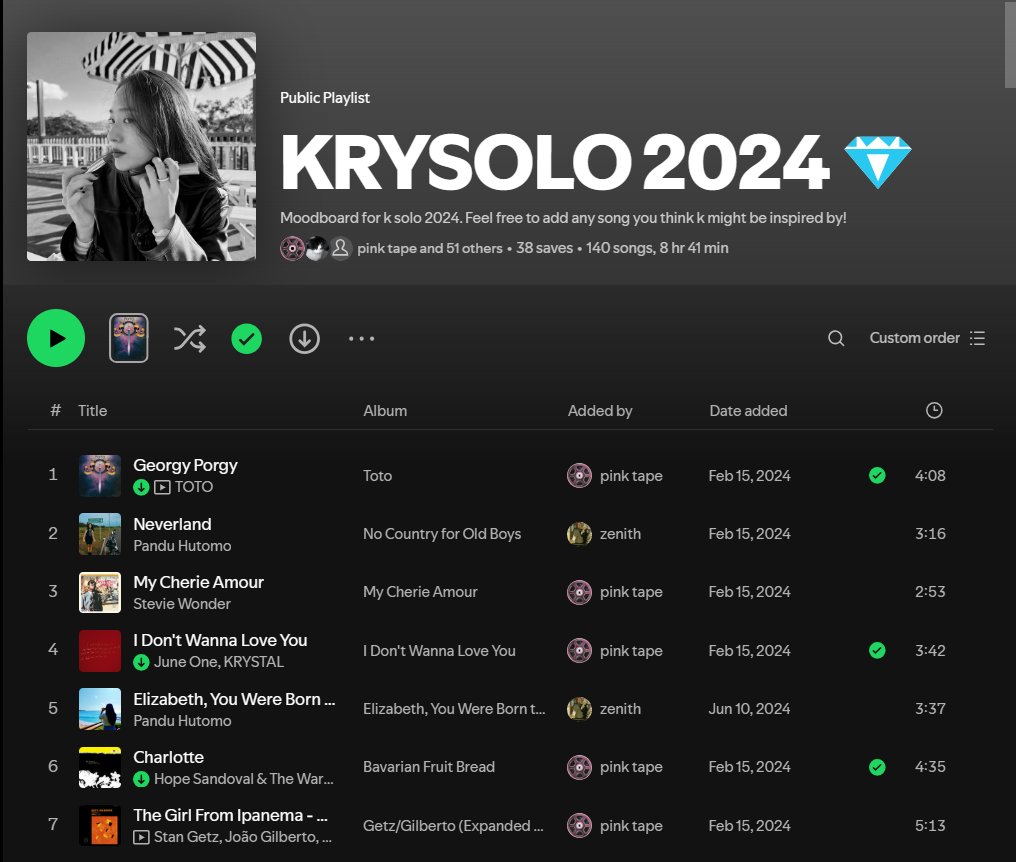
Task: Sort by the Added by column header
Action: [600, 410]
